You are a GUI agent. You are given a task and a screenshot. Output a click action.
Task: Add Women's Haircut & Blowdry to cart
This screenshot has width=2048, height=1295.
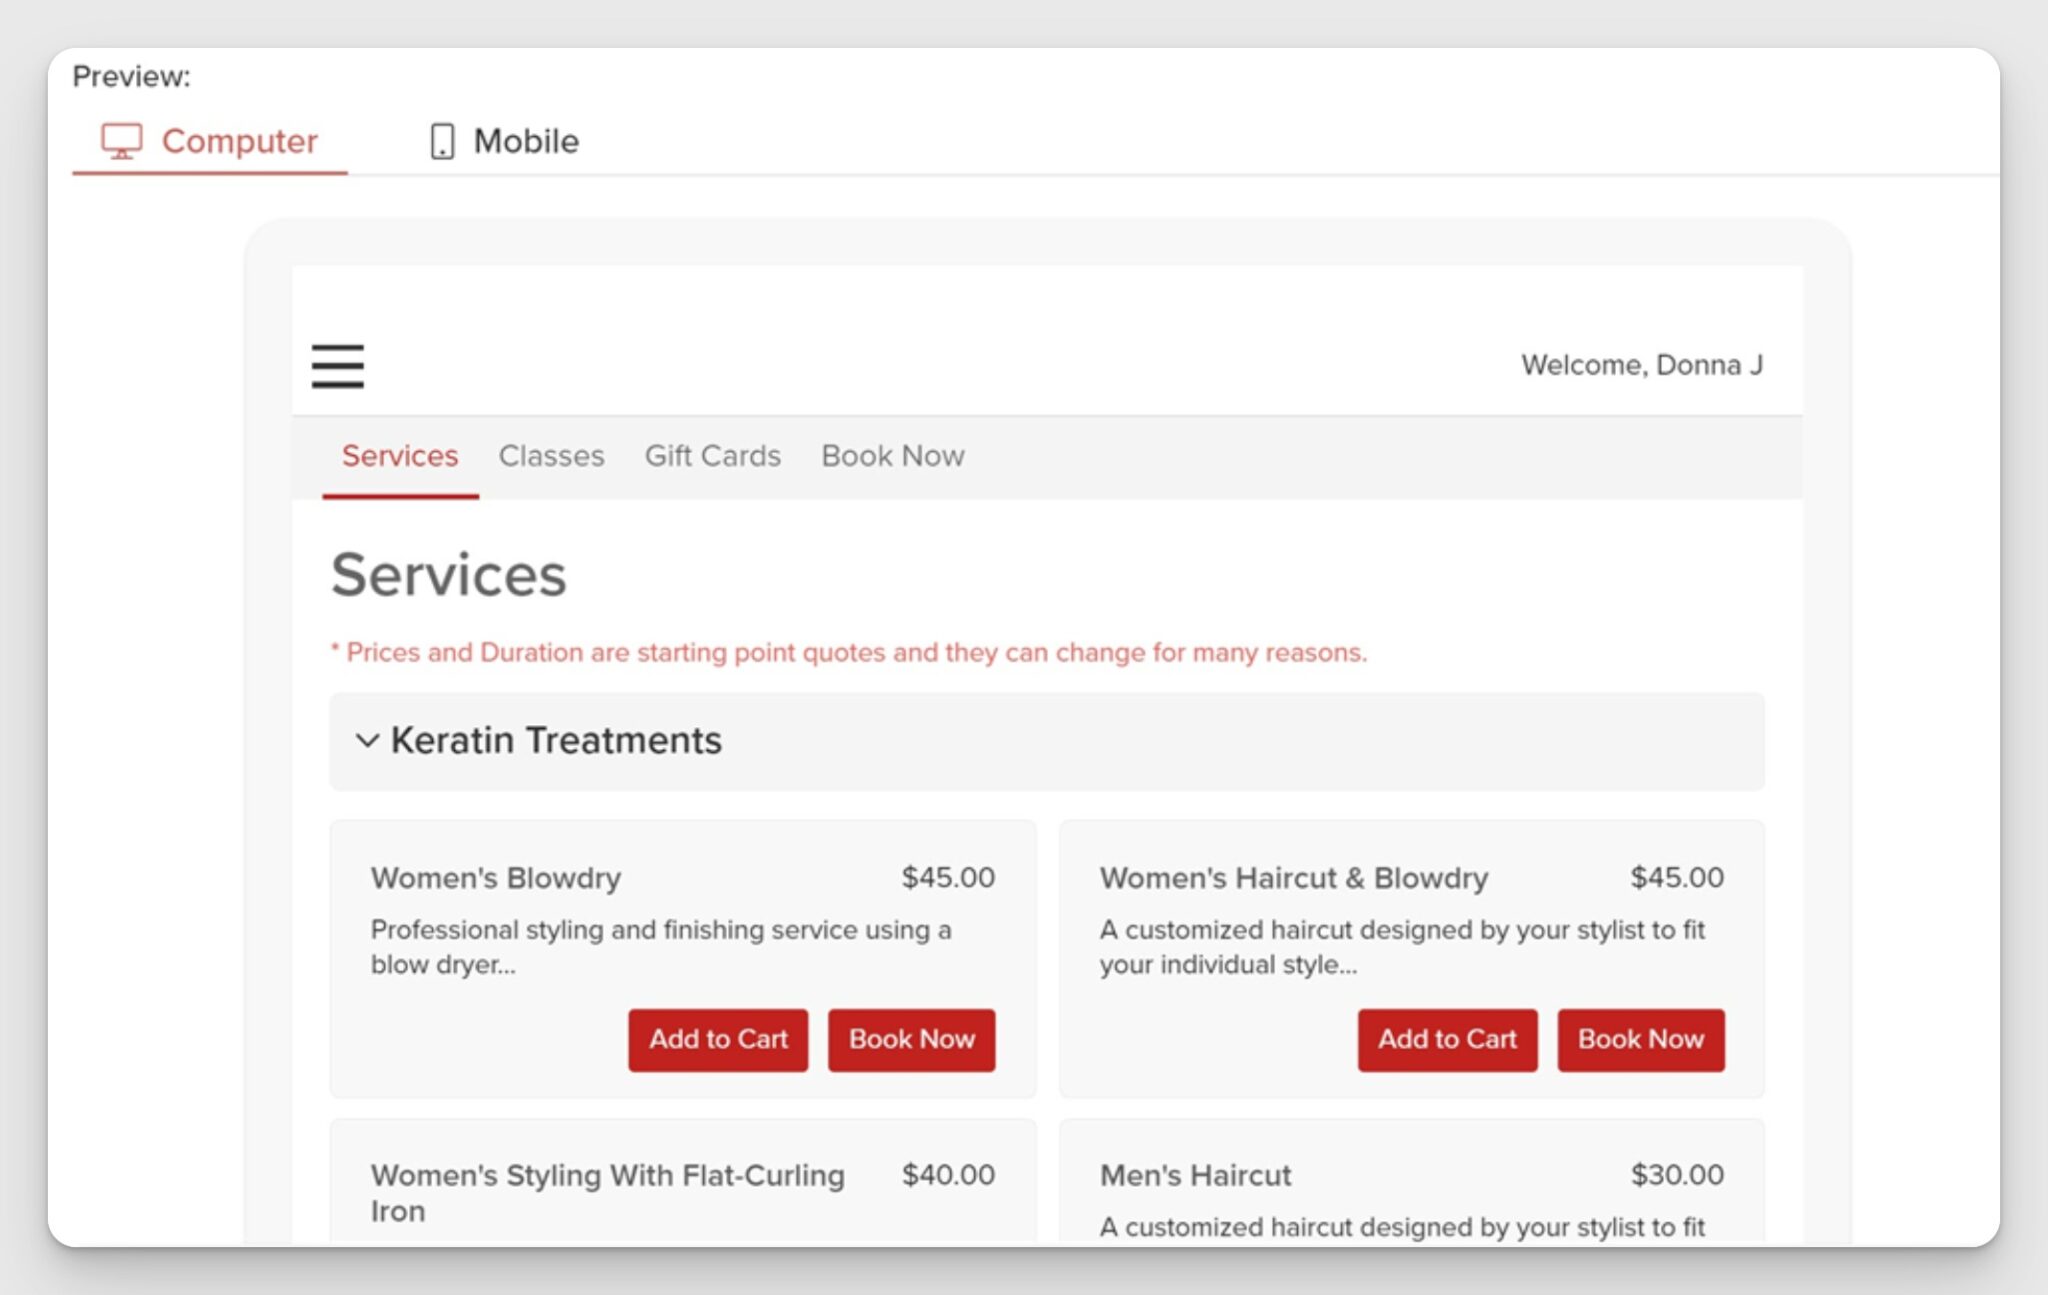pos(1446,1039)
